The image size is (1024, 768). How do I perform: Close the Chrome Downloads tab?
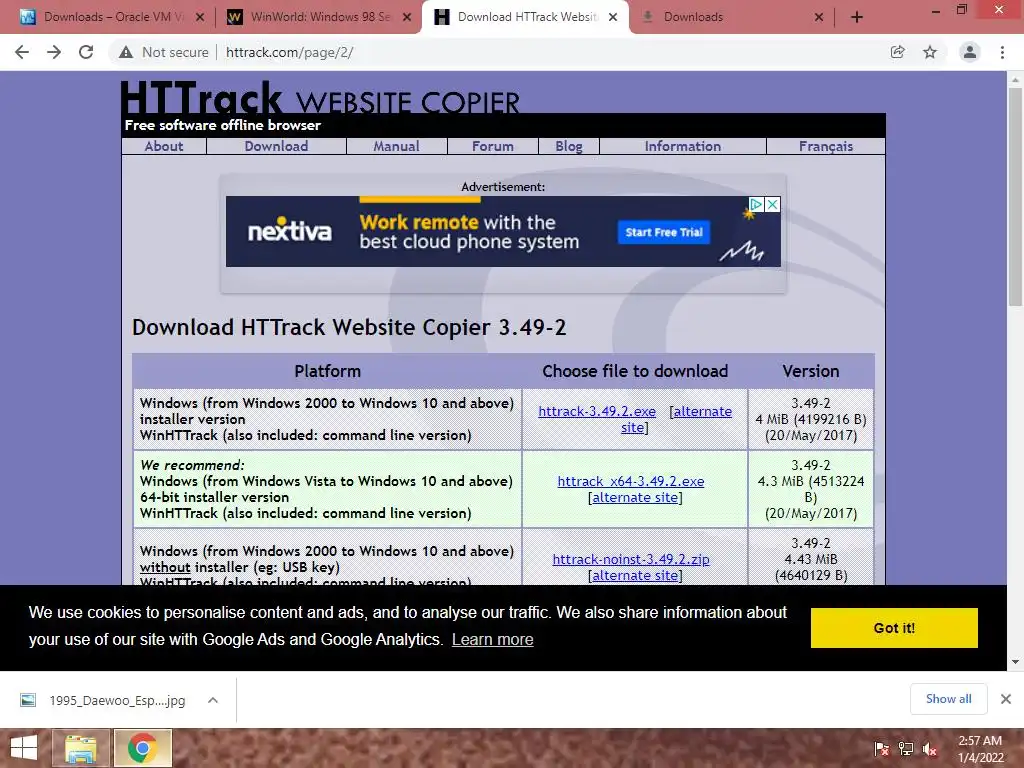pos(819,17)
